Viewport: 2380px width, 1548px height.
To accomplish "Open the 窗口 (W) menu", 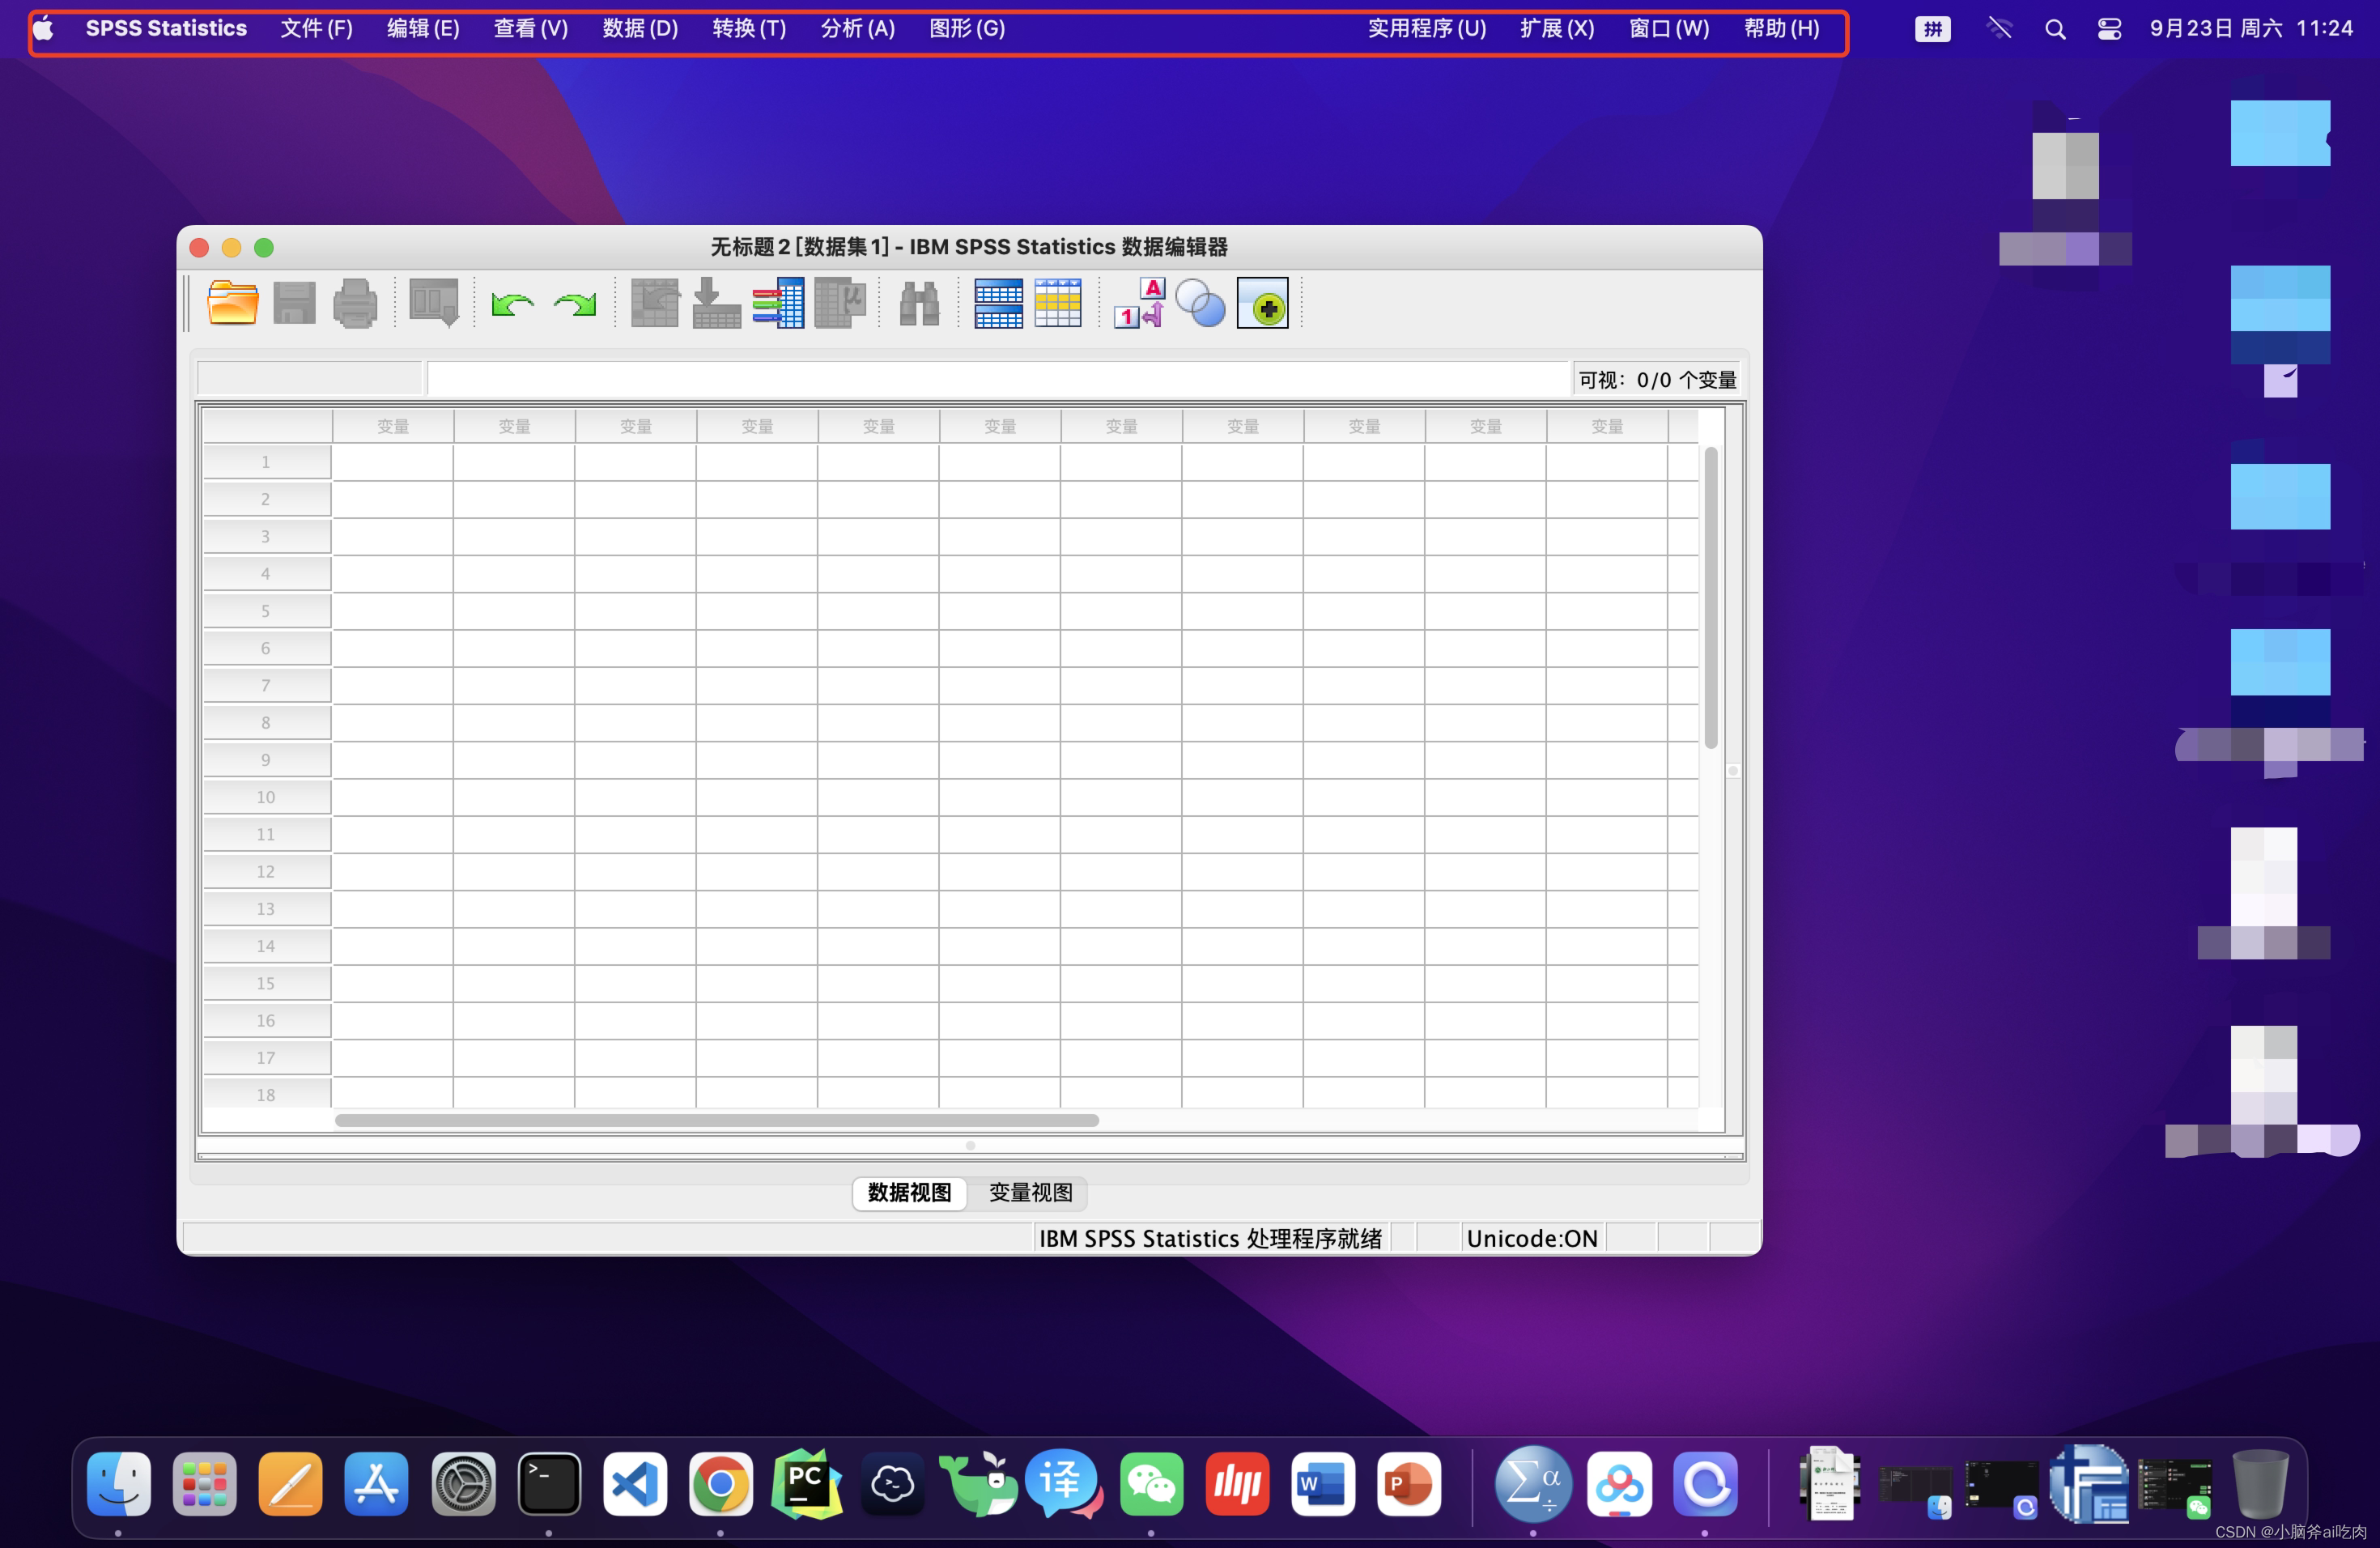I will pyautogui.click(x=1669, y=28).
